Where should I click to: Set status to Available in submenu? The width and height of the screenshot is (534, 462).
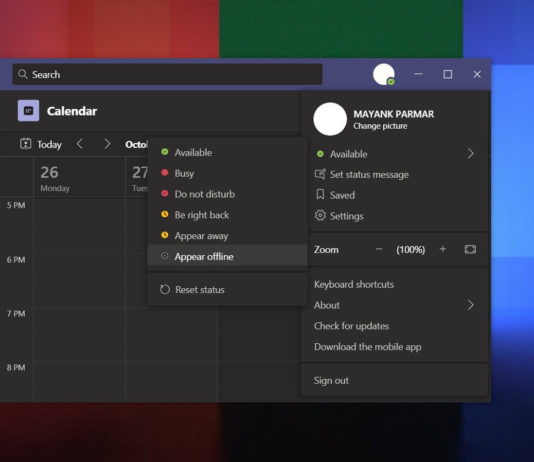227,153
